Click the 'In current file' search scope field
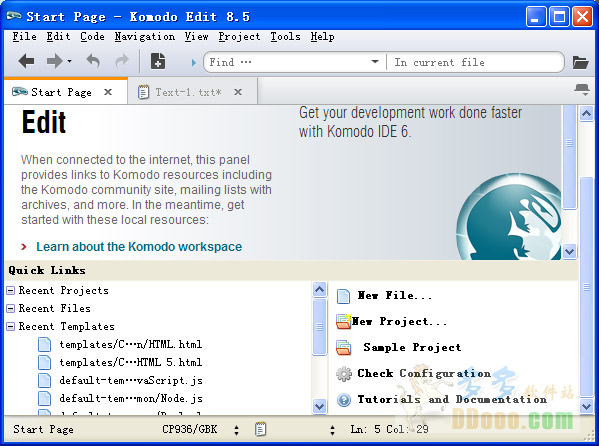The height and width of the screenshot is (446, 599). (474, 62)
